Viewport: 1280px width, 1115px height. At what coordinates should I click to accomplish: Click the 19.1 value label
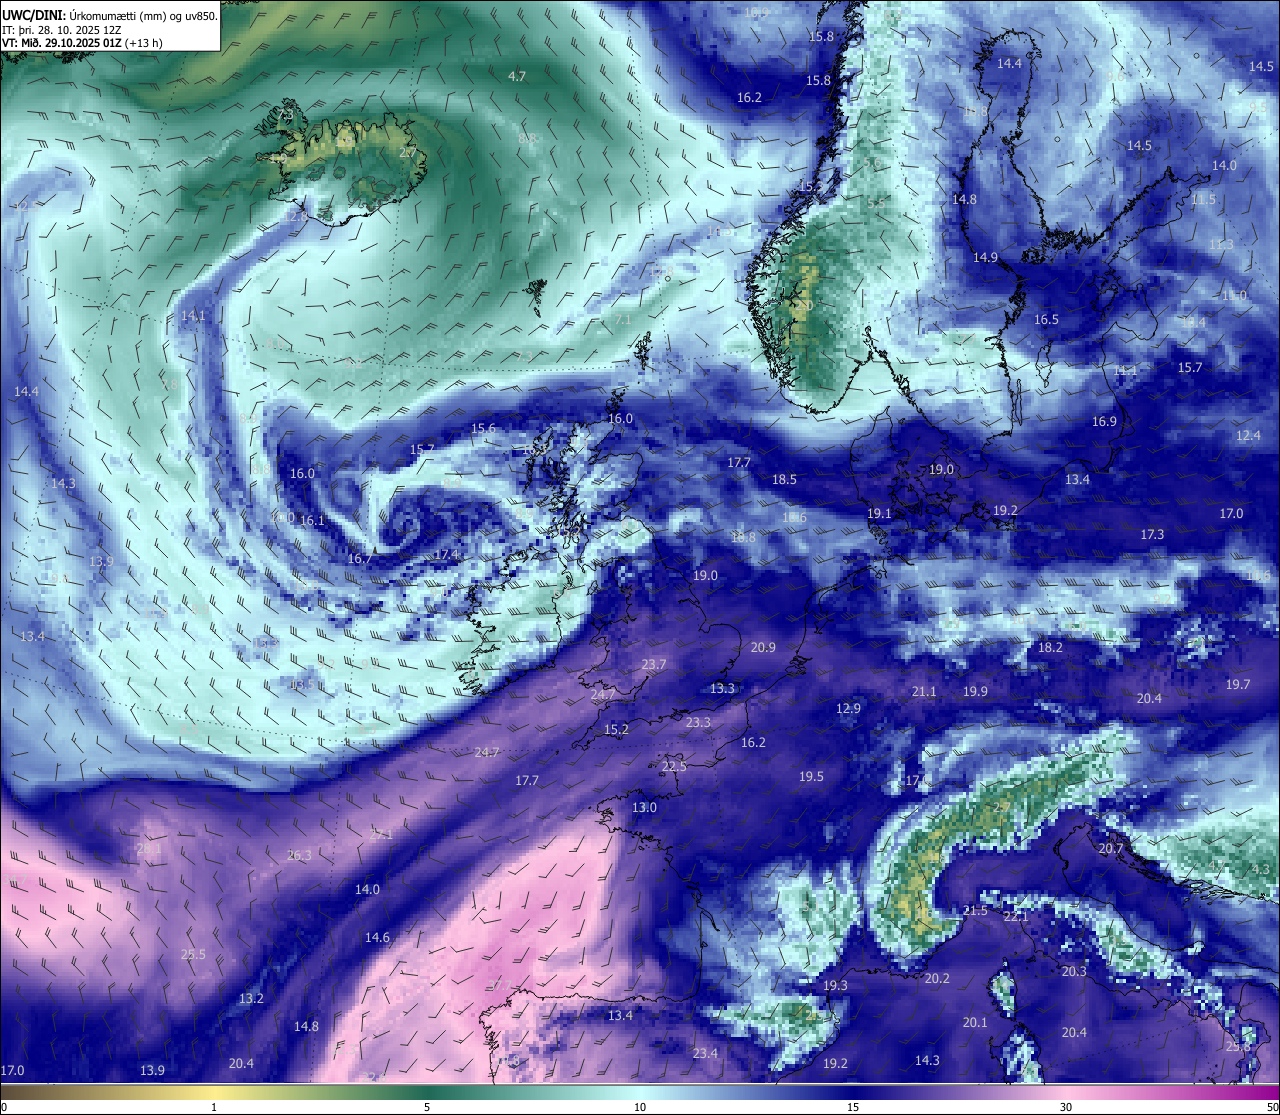(x=878, y=514)
